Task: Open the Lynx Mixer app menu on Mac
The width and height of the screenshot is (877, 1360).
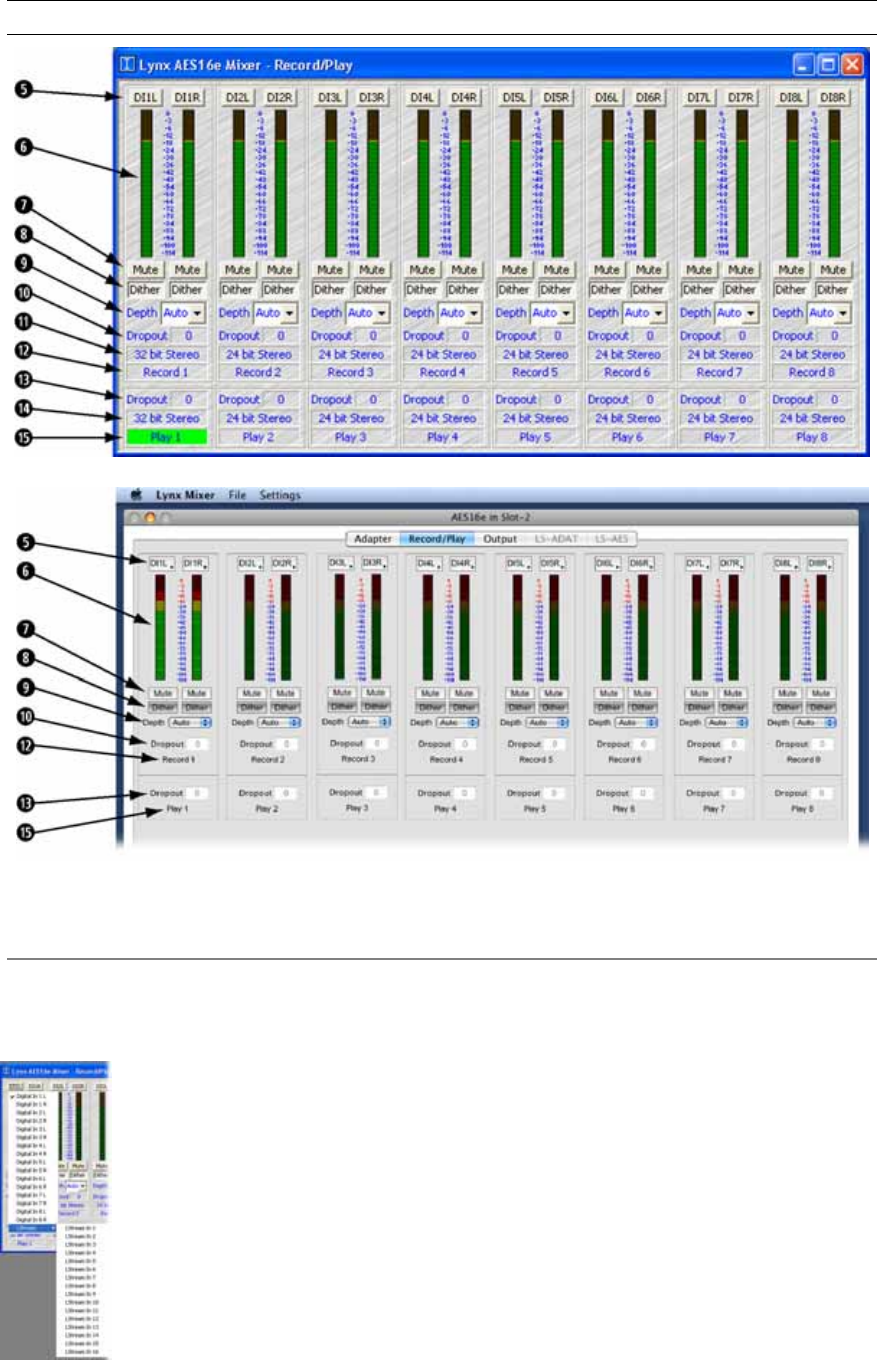Action: point(185,494)
